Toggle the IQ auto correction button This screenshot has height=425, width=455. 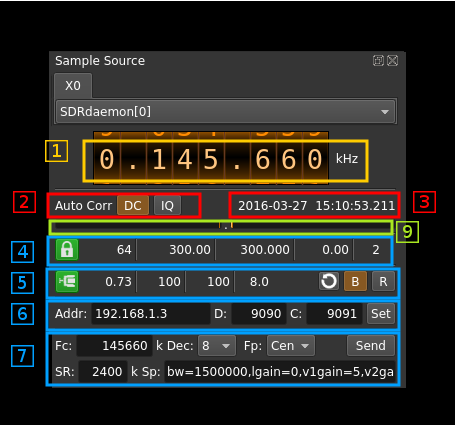167,205
